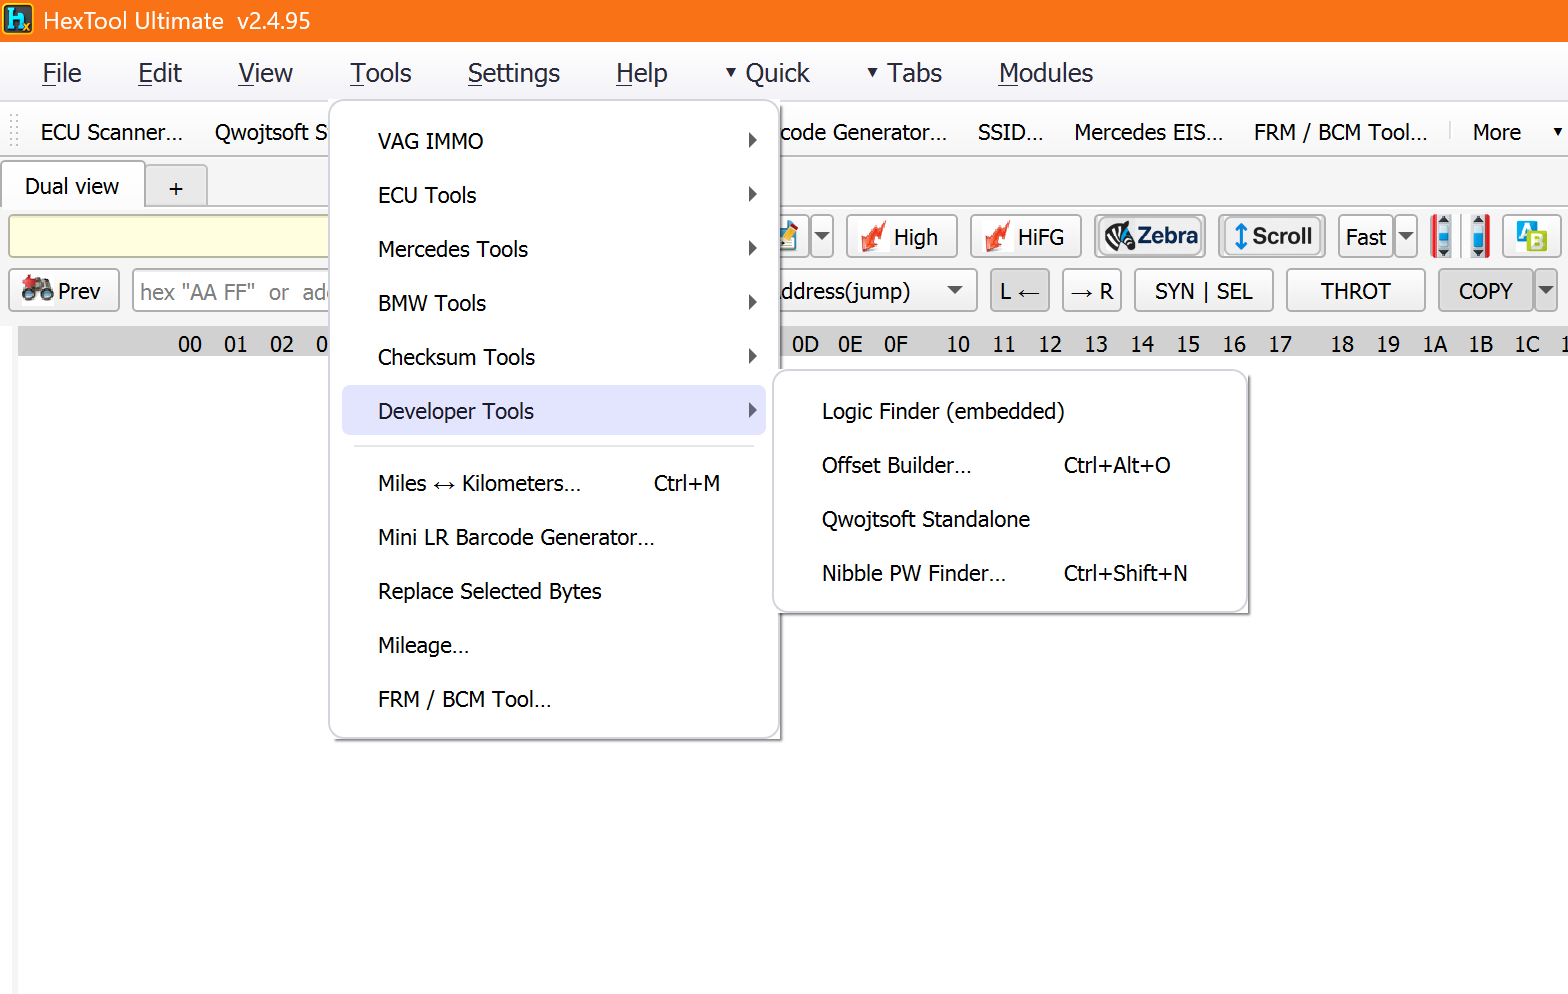Screen dimensions: 1568x994
Task: Open dropdown arrow beside note edit icon
Action: 822,237
